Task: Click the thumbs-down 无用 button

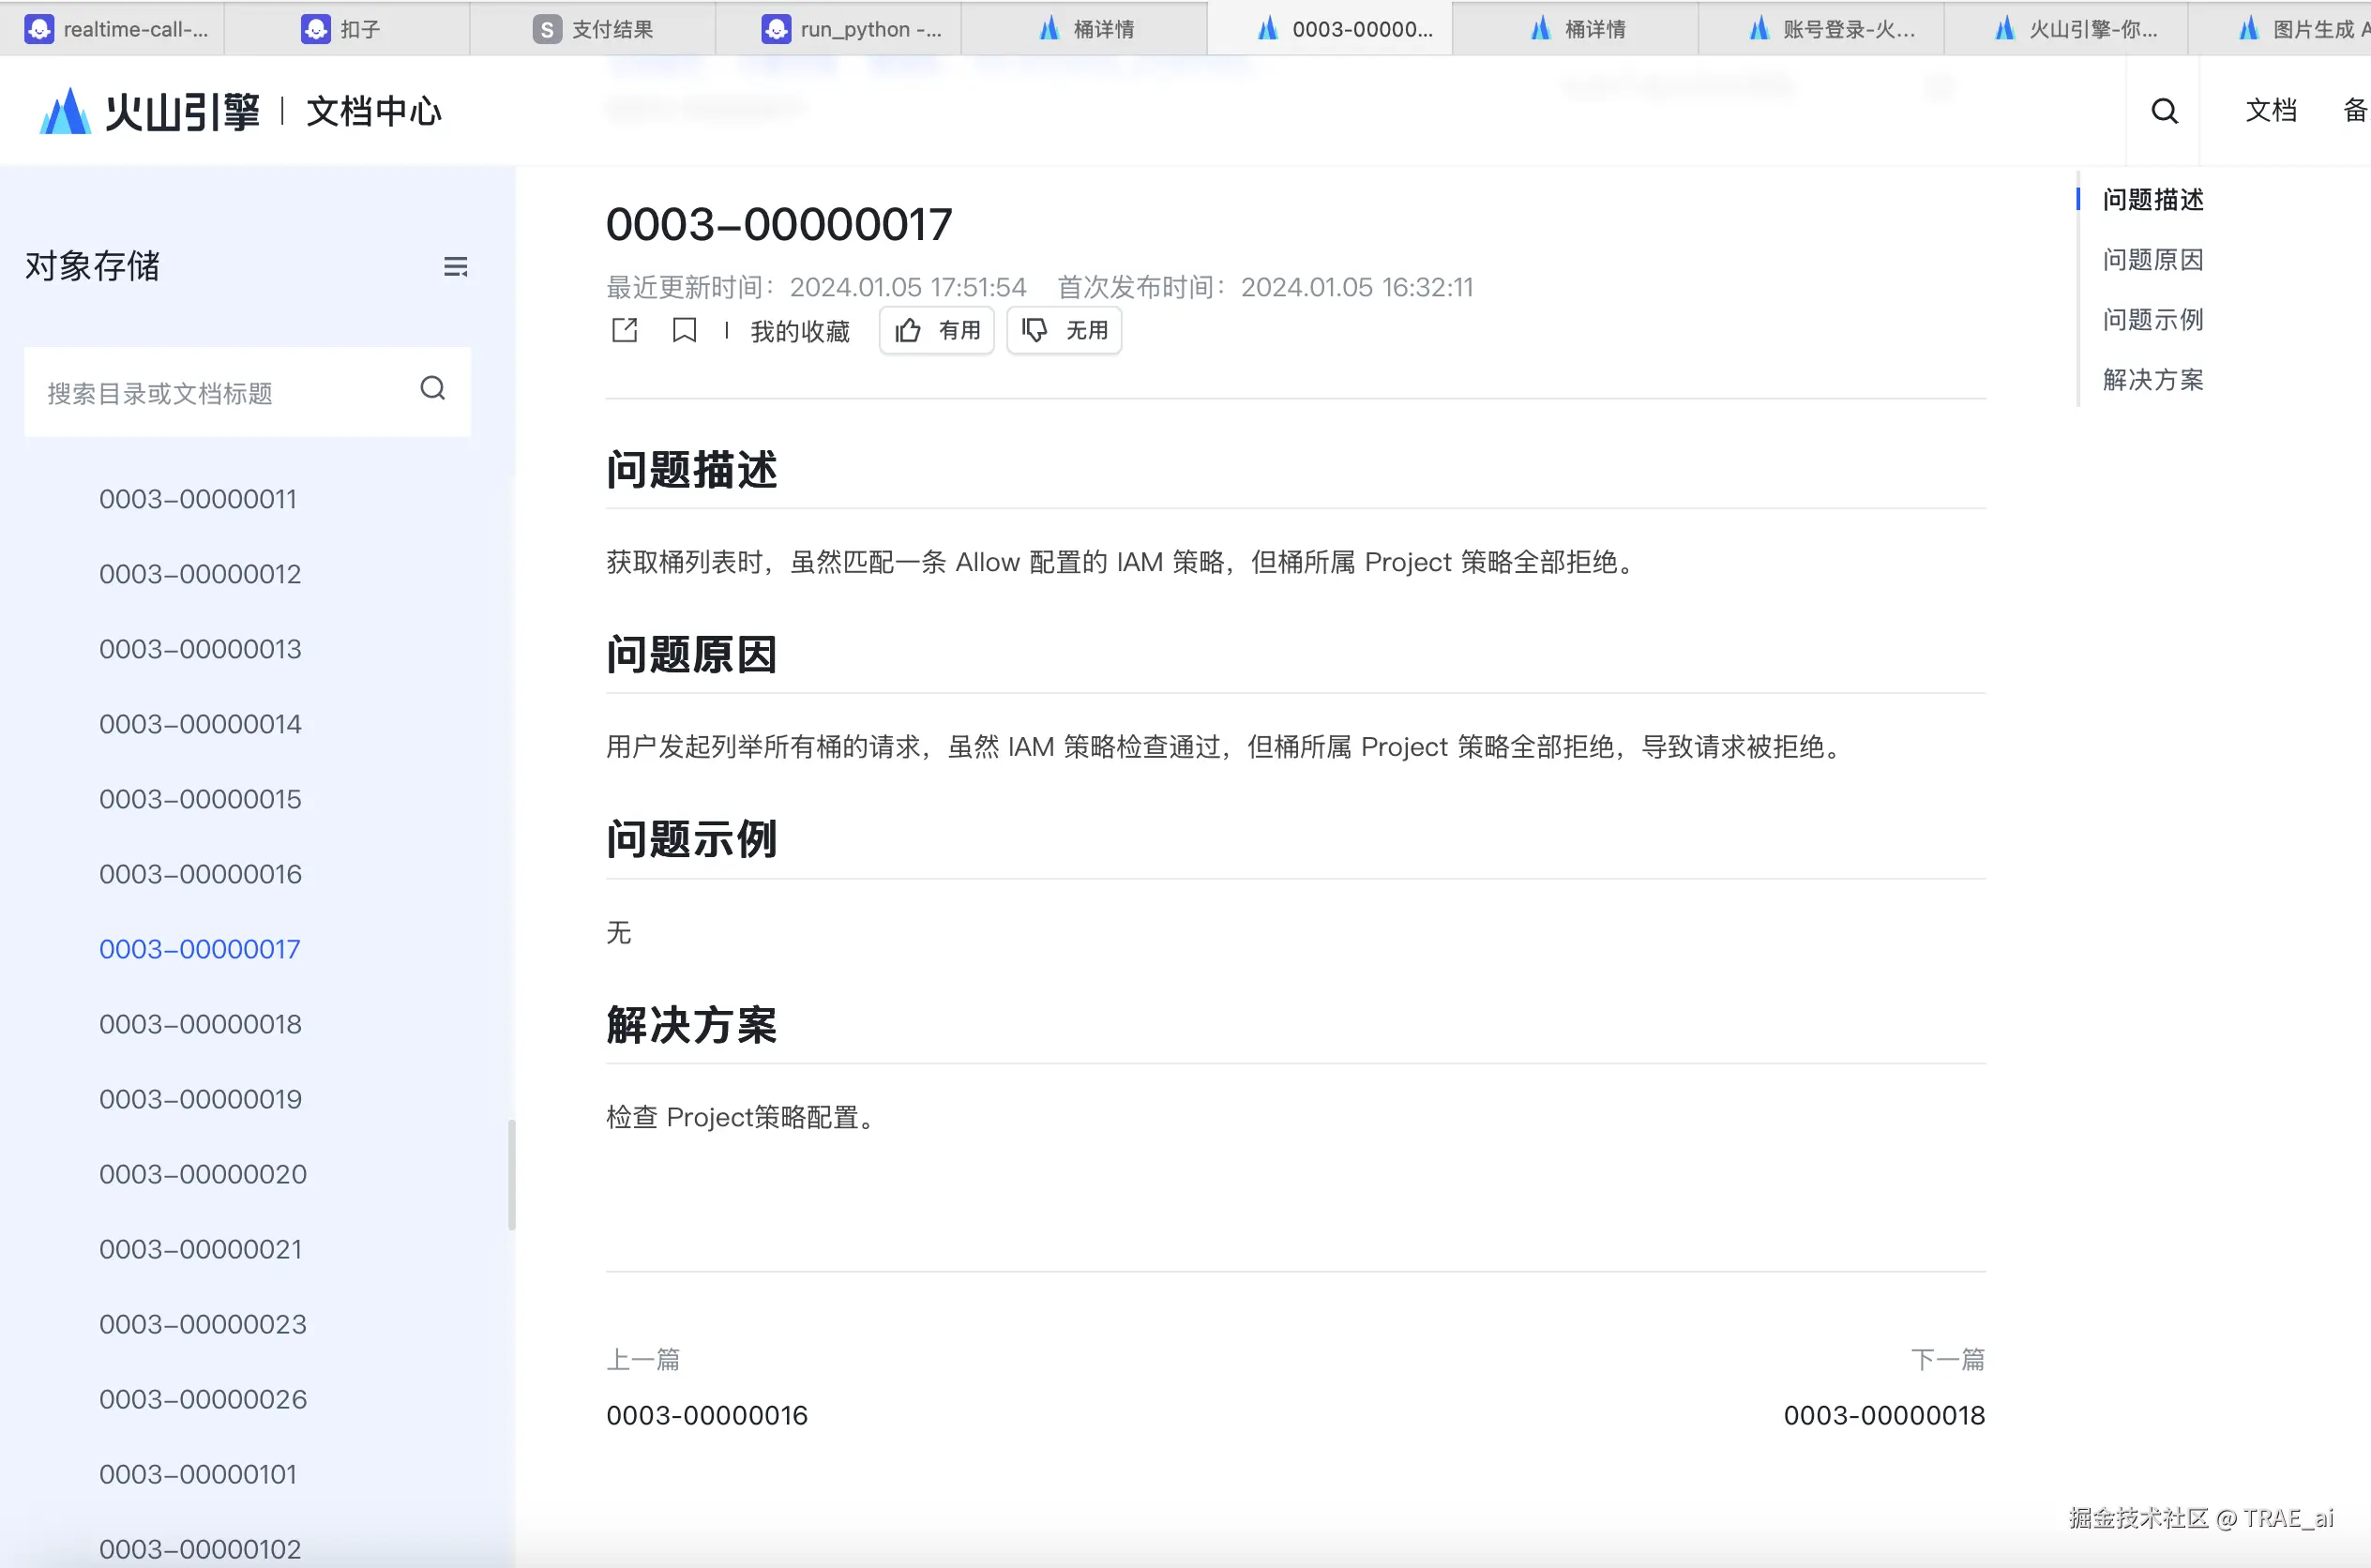Action: click(1064, 330)
